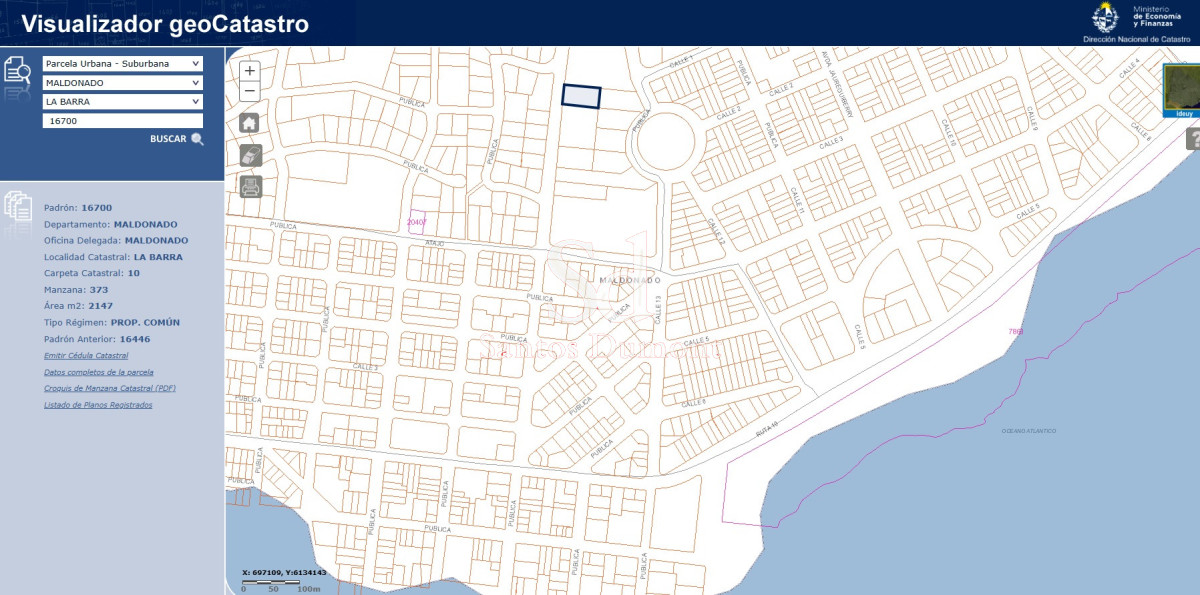
Task: Click the Carpeta Catastral: 10 line
Action: [92, 273]
